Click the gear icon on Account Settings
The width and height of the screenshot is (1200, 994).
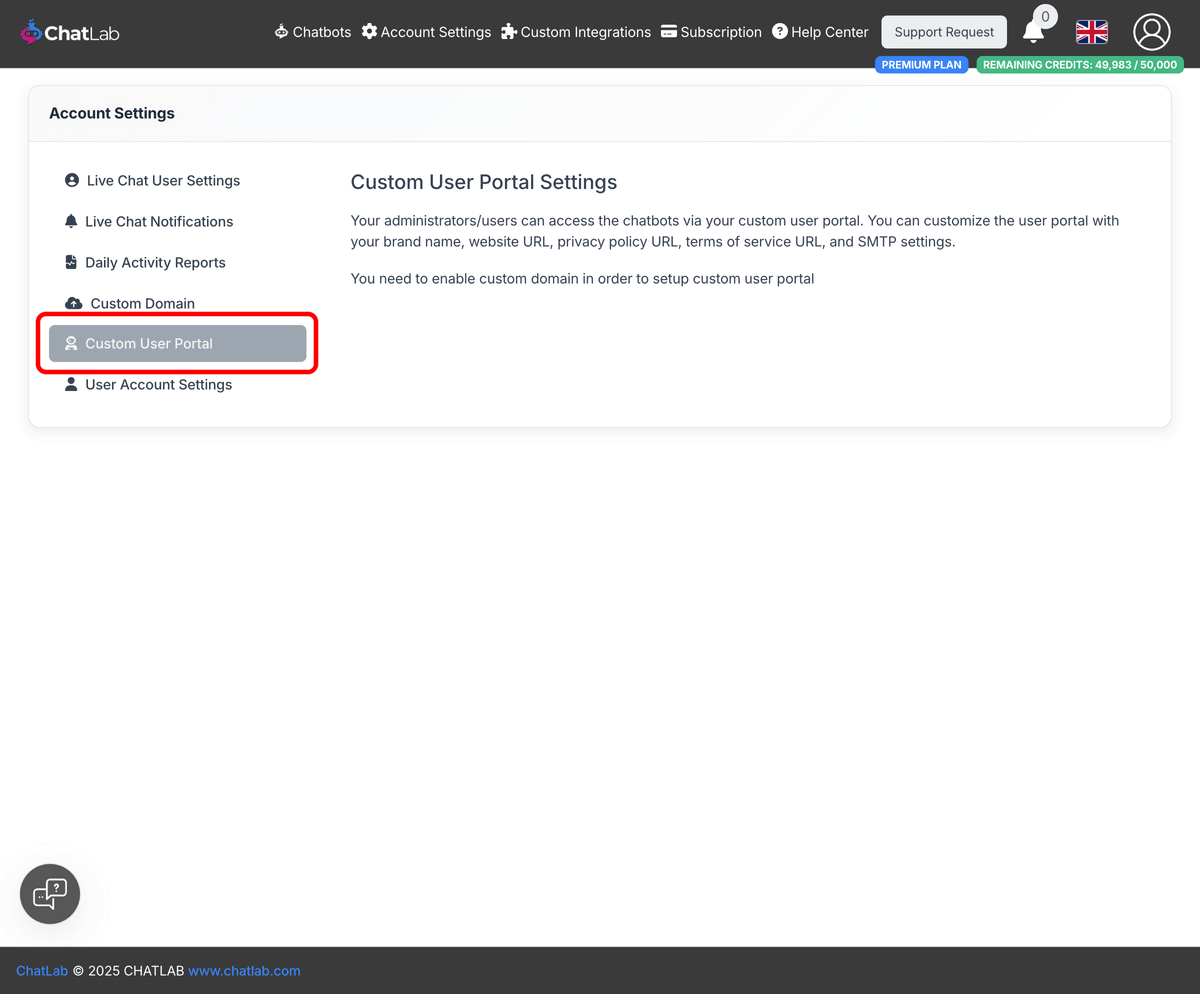[368, 31]
